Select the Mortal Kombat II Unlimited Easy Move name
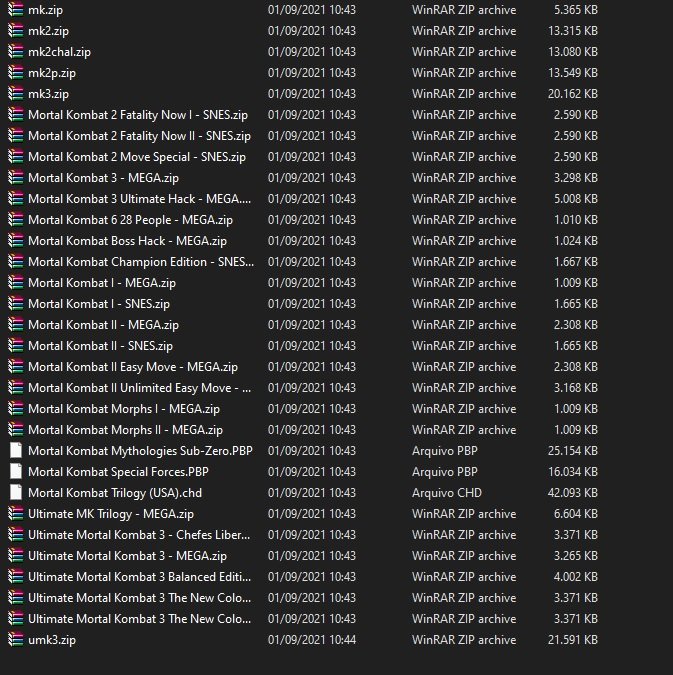Viewport: 673px width, 675px height. tap(140, 388)
